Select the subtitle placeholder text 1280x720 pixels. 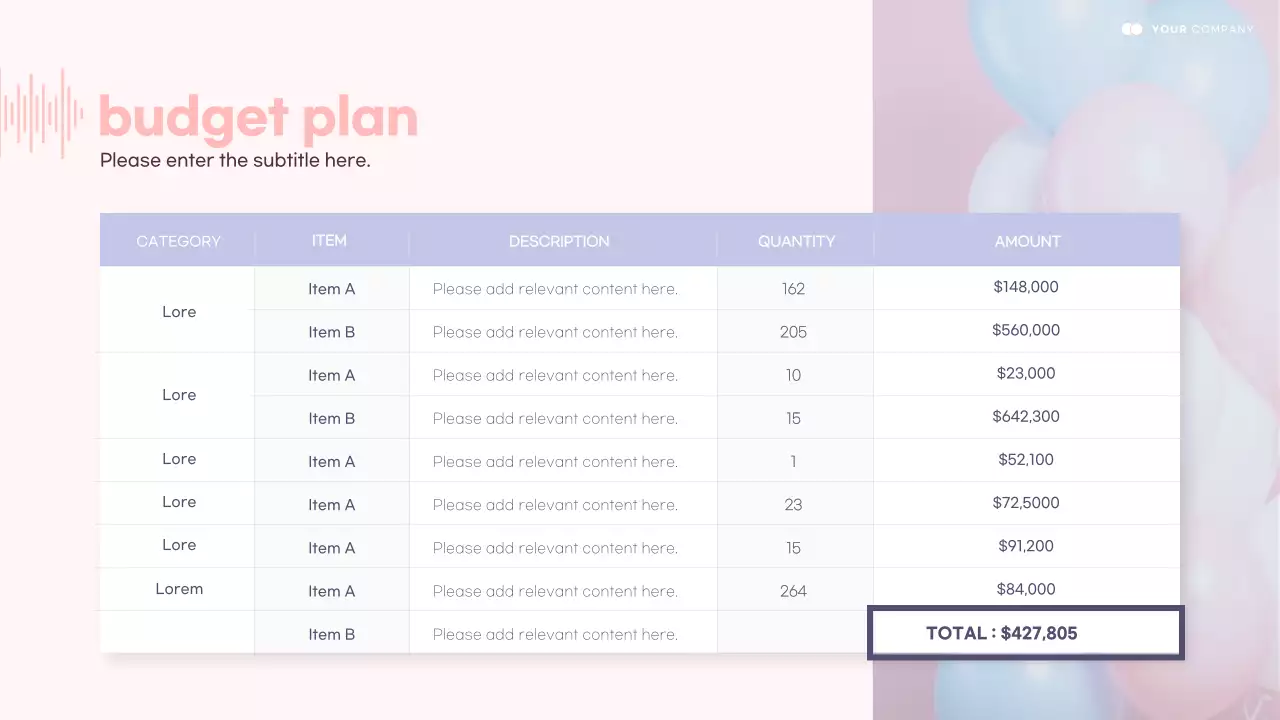click(235, 160)
